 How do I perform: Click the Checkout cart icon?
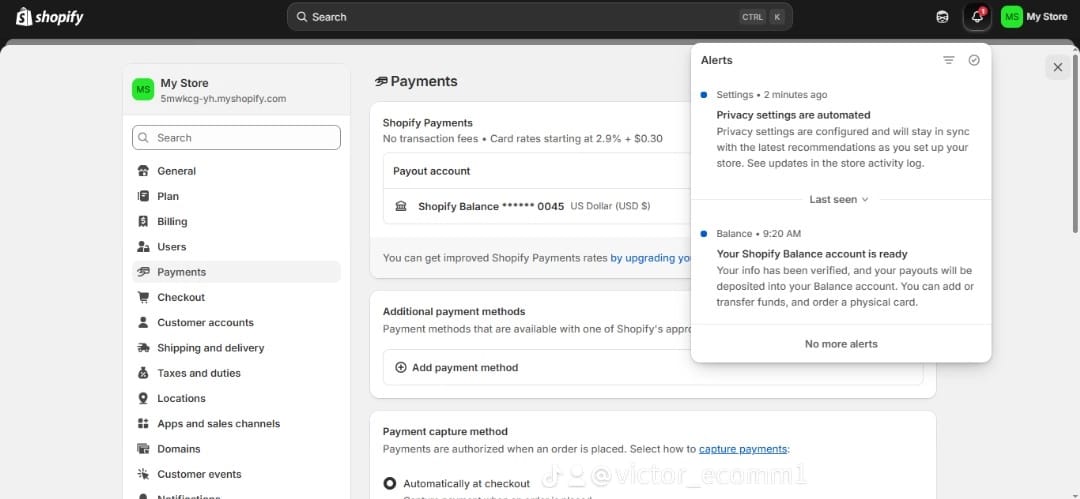pos(143,297)
